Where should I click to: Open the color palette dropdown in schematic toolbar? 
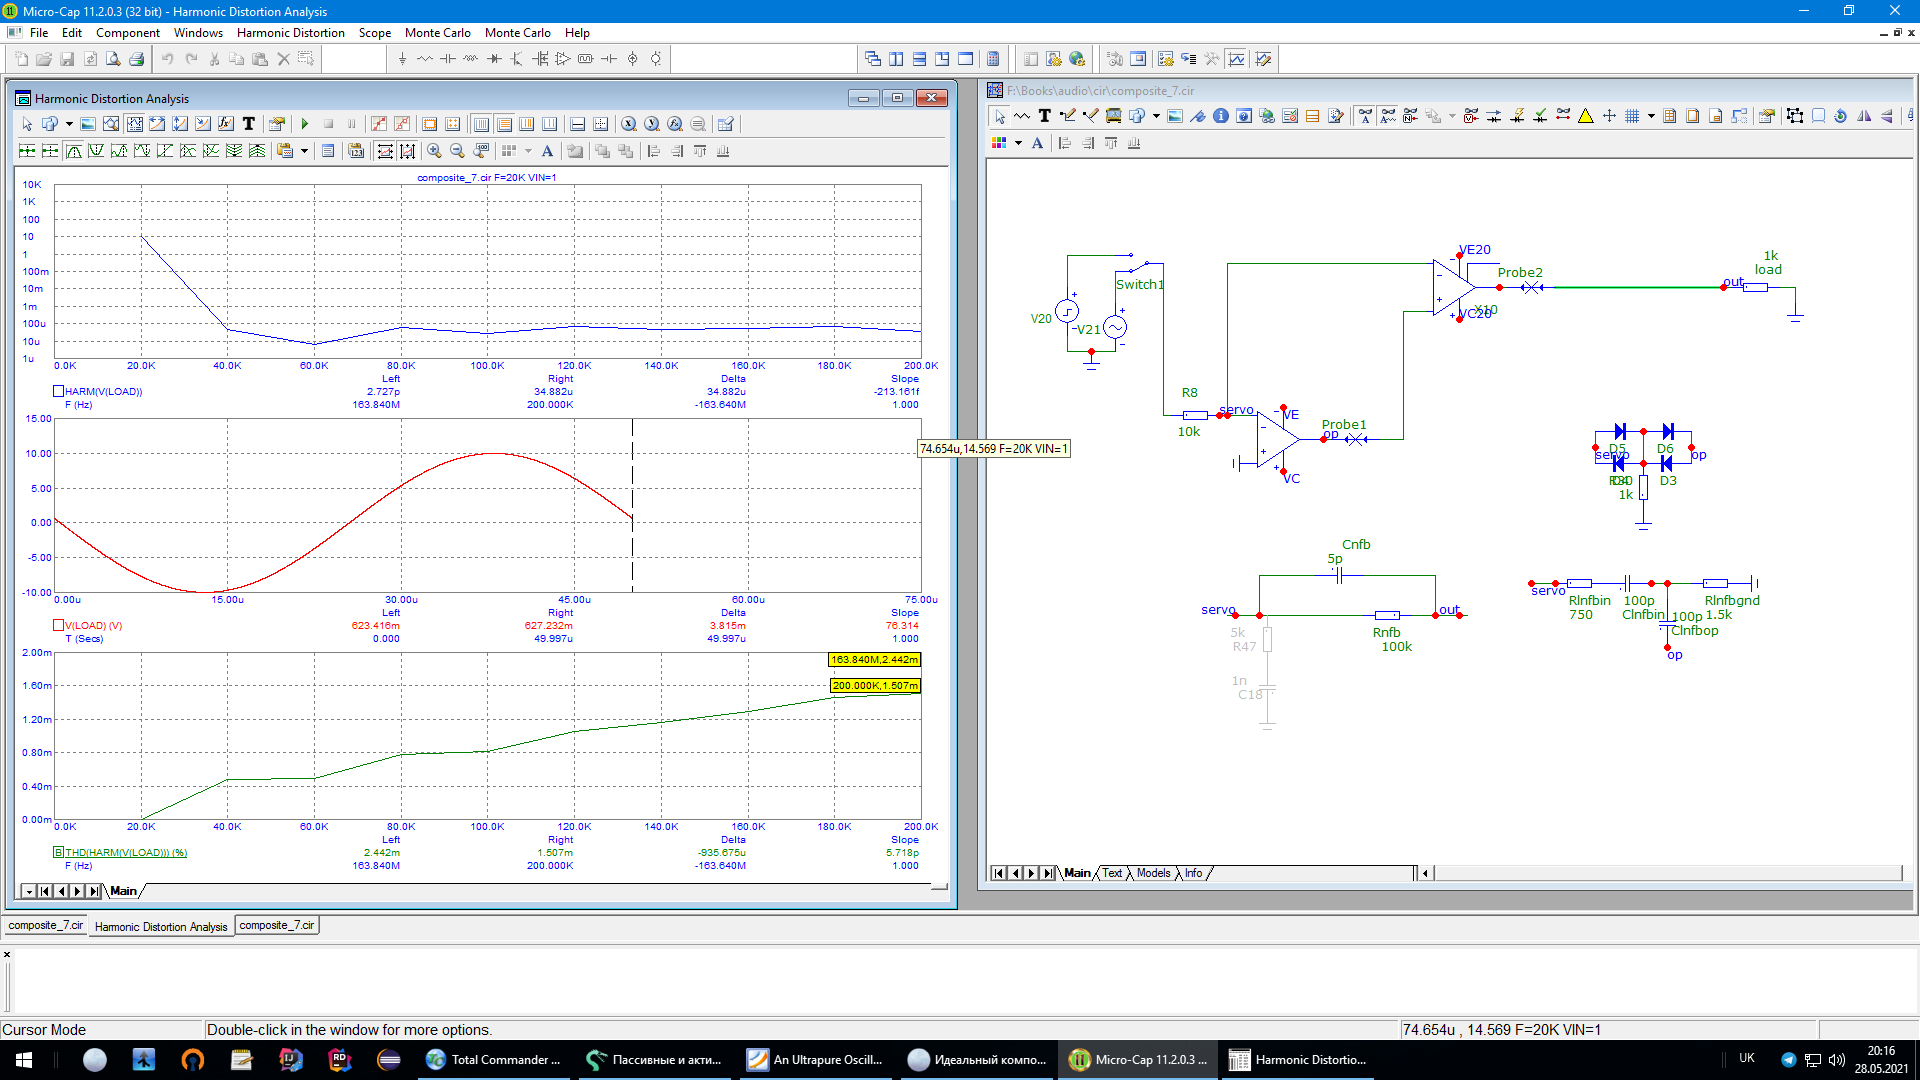1018,143
